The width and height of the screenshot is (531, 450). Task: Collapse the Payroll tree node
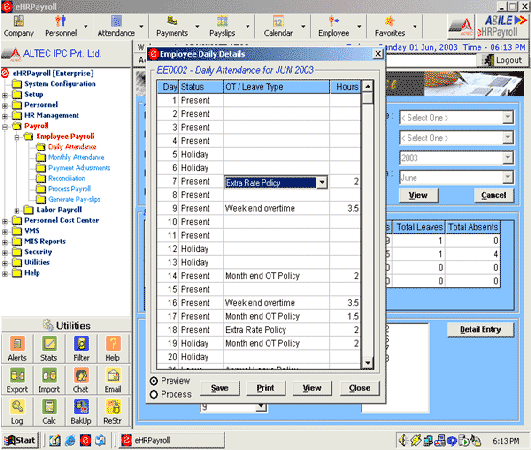click(x=5, y=127)
